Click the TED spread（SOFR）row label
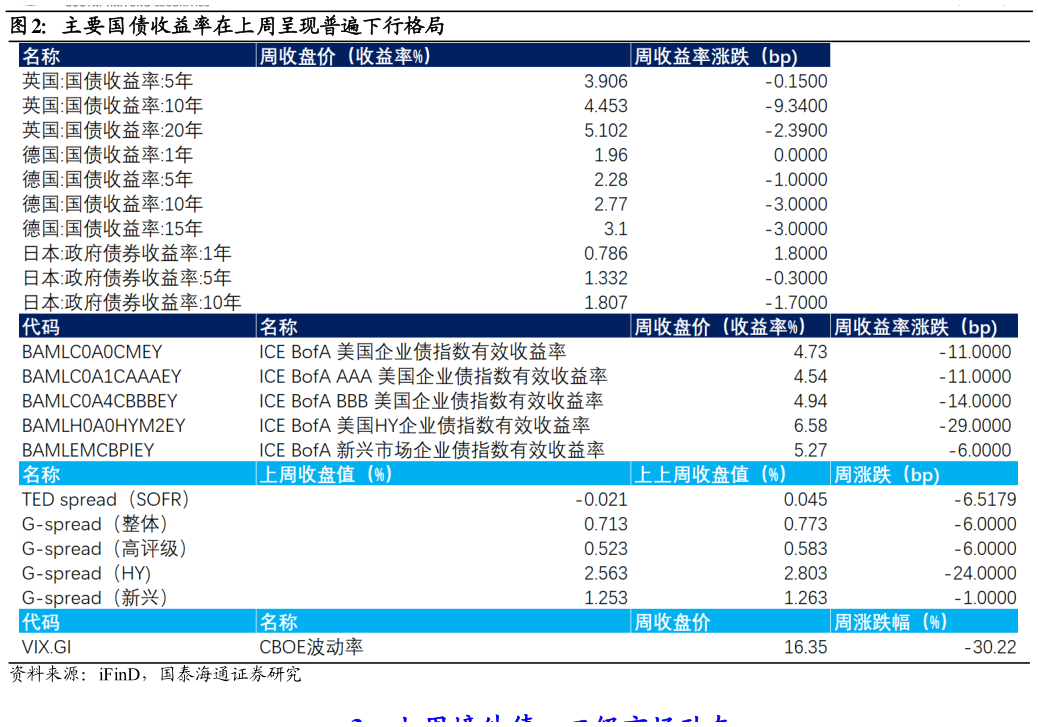Image resolution: width=1038 pixels, height=727 pixels. coord(106,499)
